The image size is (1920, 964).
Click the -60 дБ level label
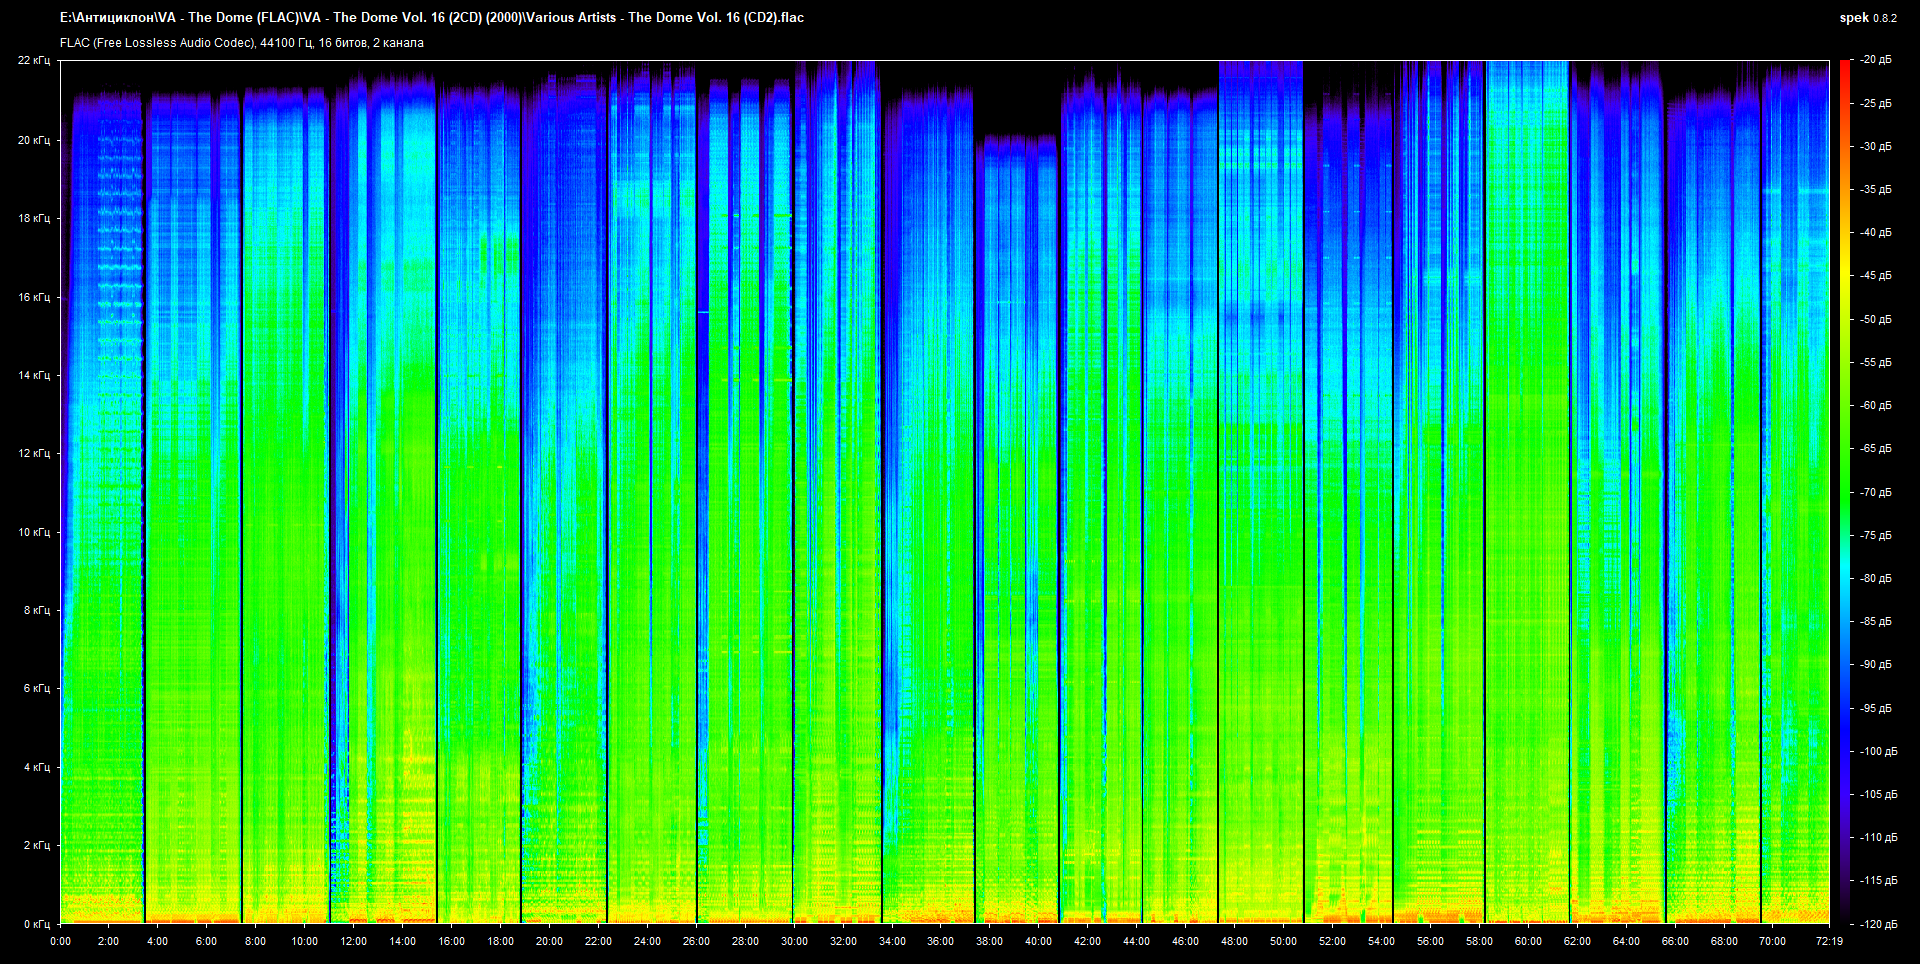1875,406
